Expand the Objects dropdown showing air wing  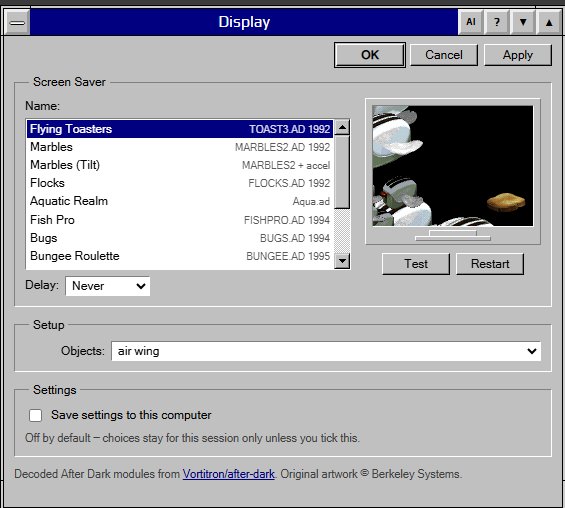click(x=326, y=351)
